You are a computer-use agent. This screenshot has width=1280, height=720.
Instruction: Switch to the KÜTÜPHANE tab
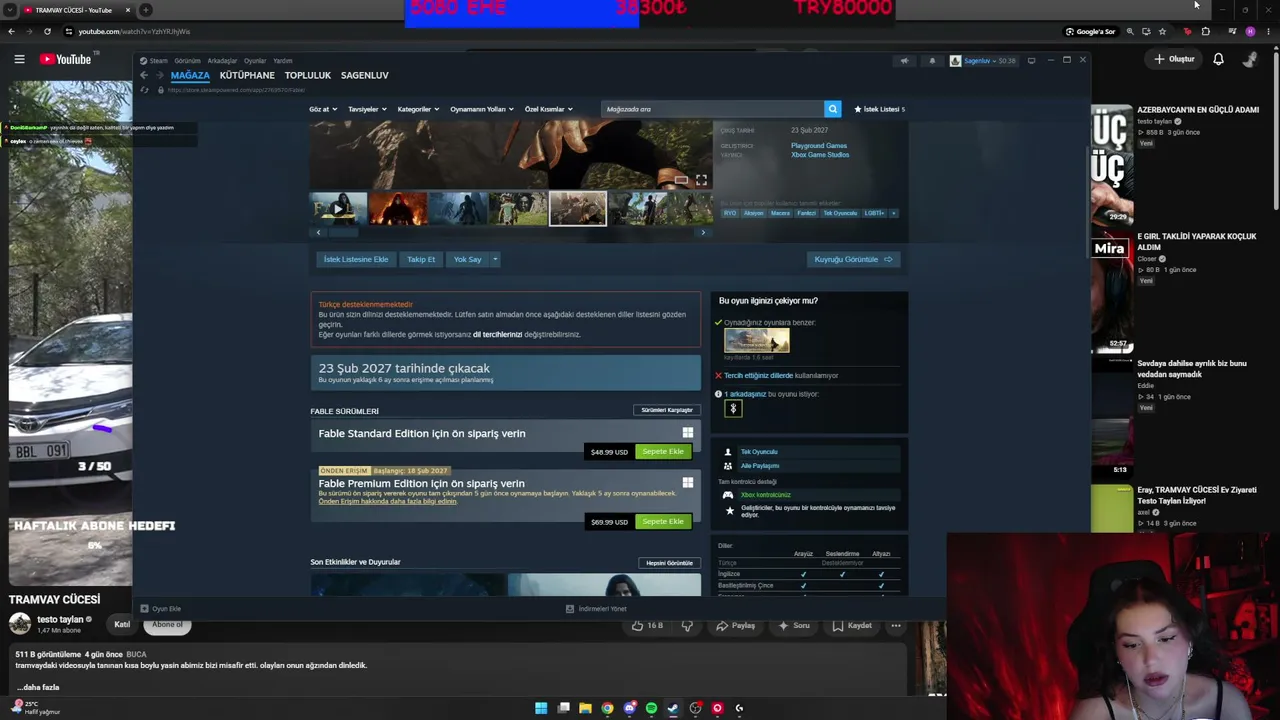pyautogui.click(x=247, y=75)
